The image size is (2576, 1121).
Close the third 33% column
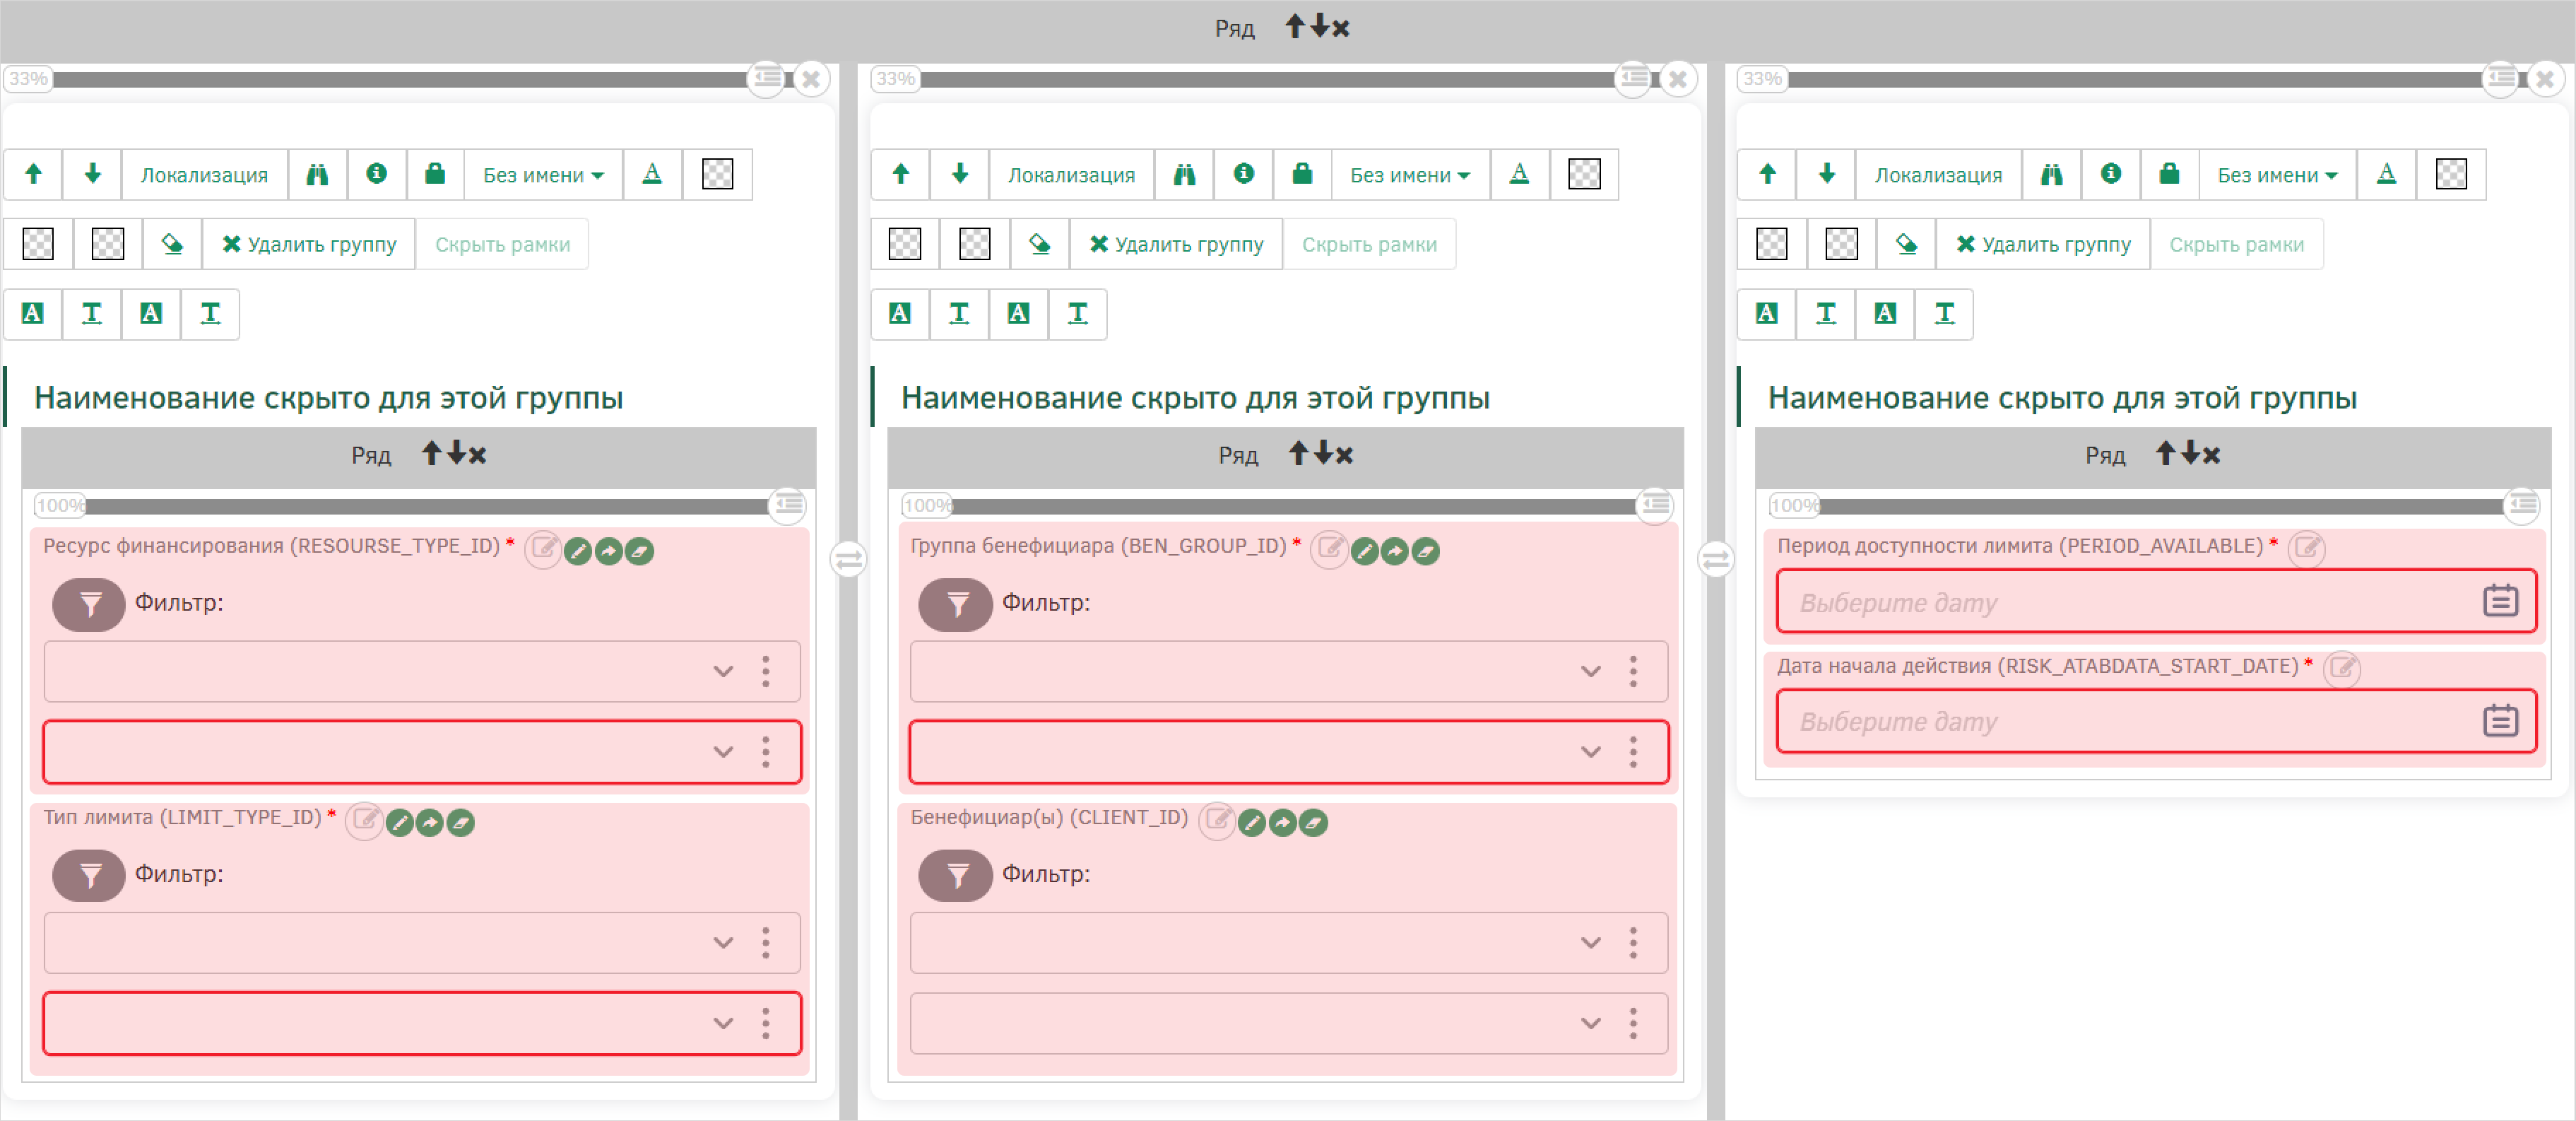coord(2545,79)
